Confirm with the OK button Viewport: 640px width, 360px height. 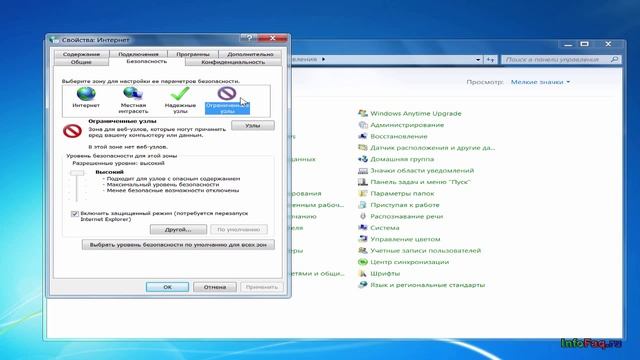pos(167,287)
